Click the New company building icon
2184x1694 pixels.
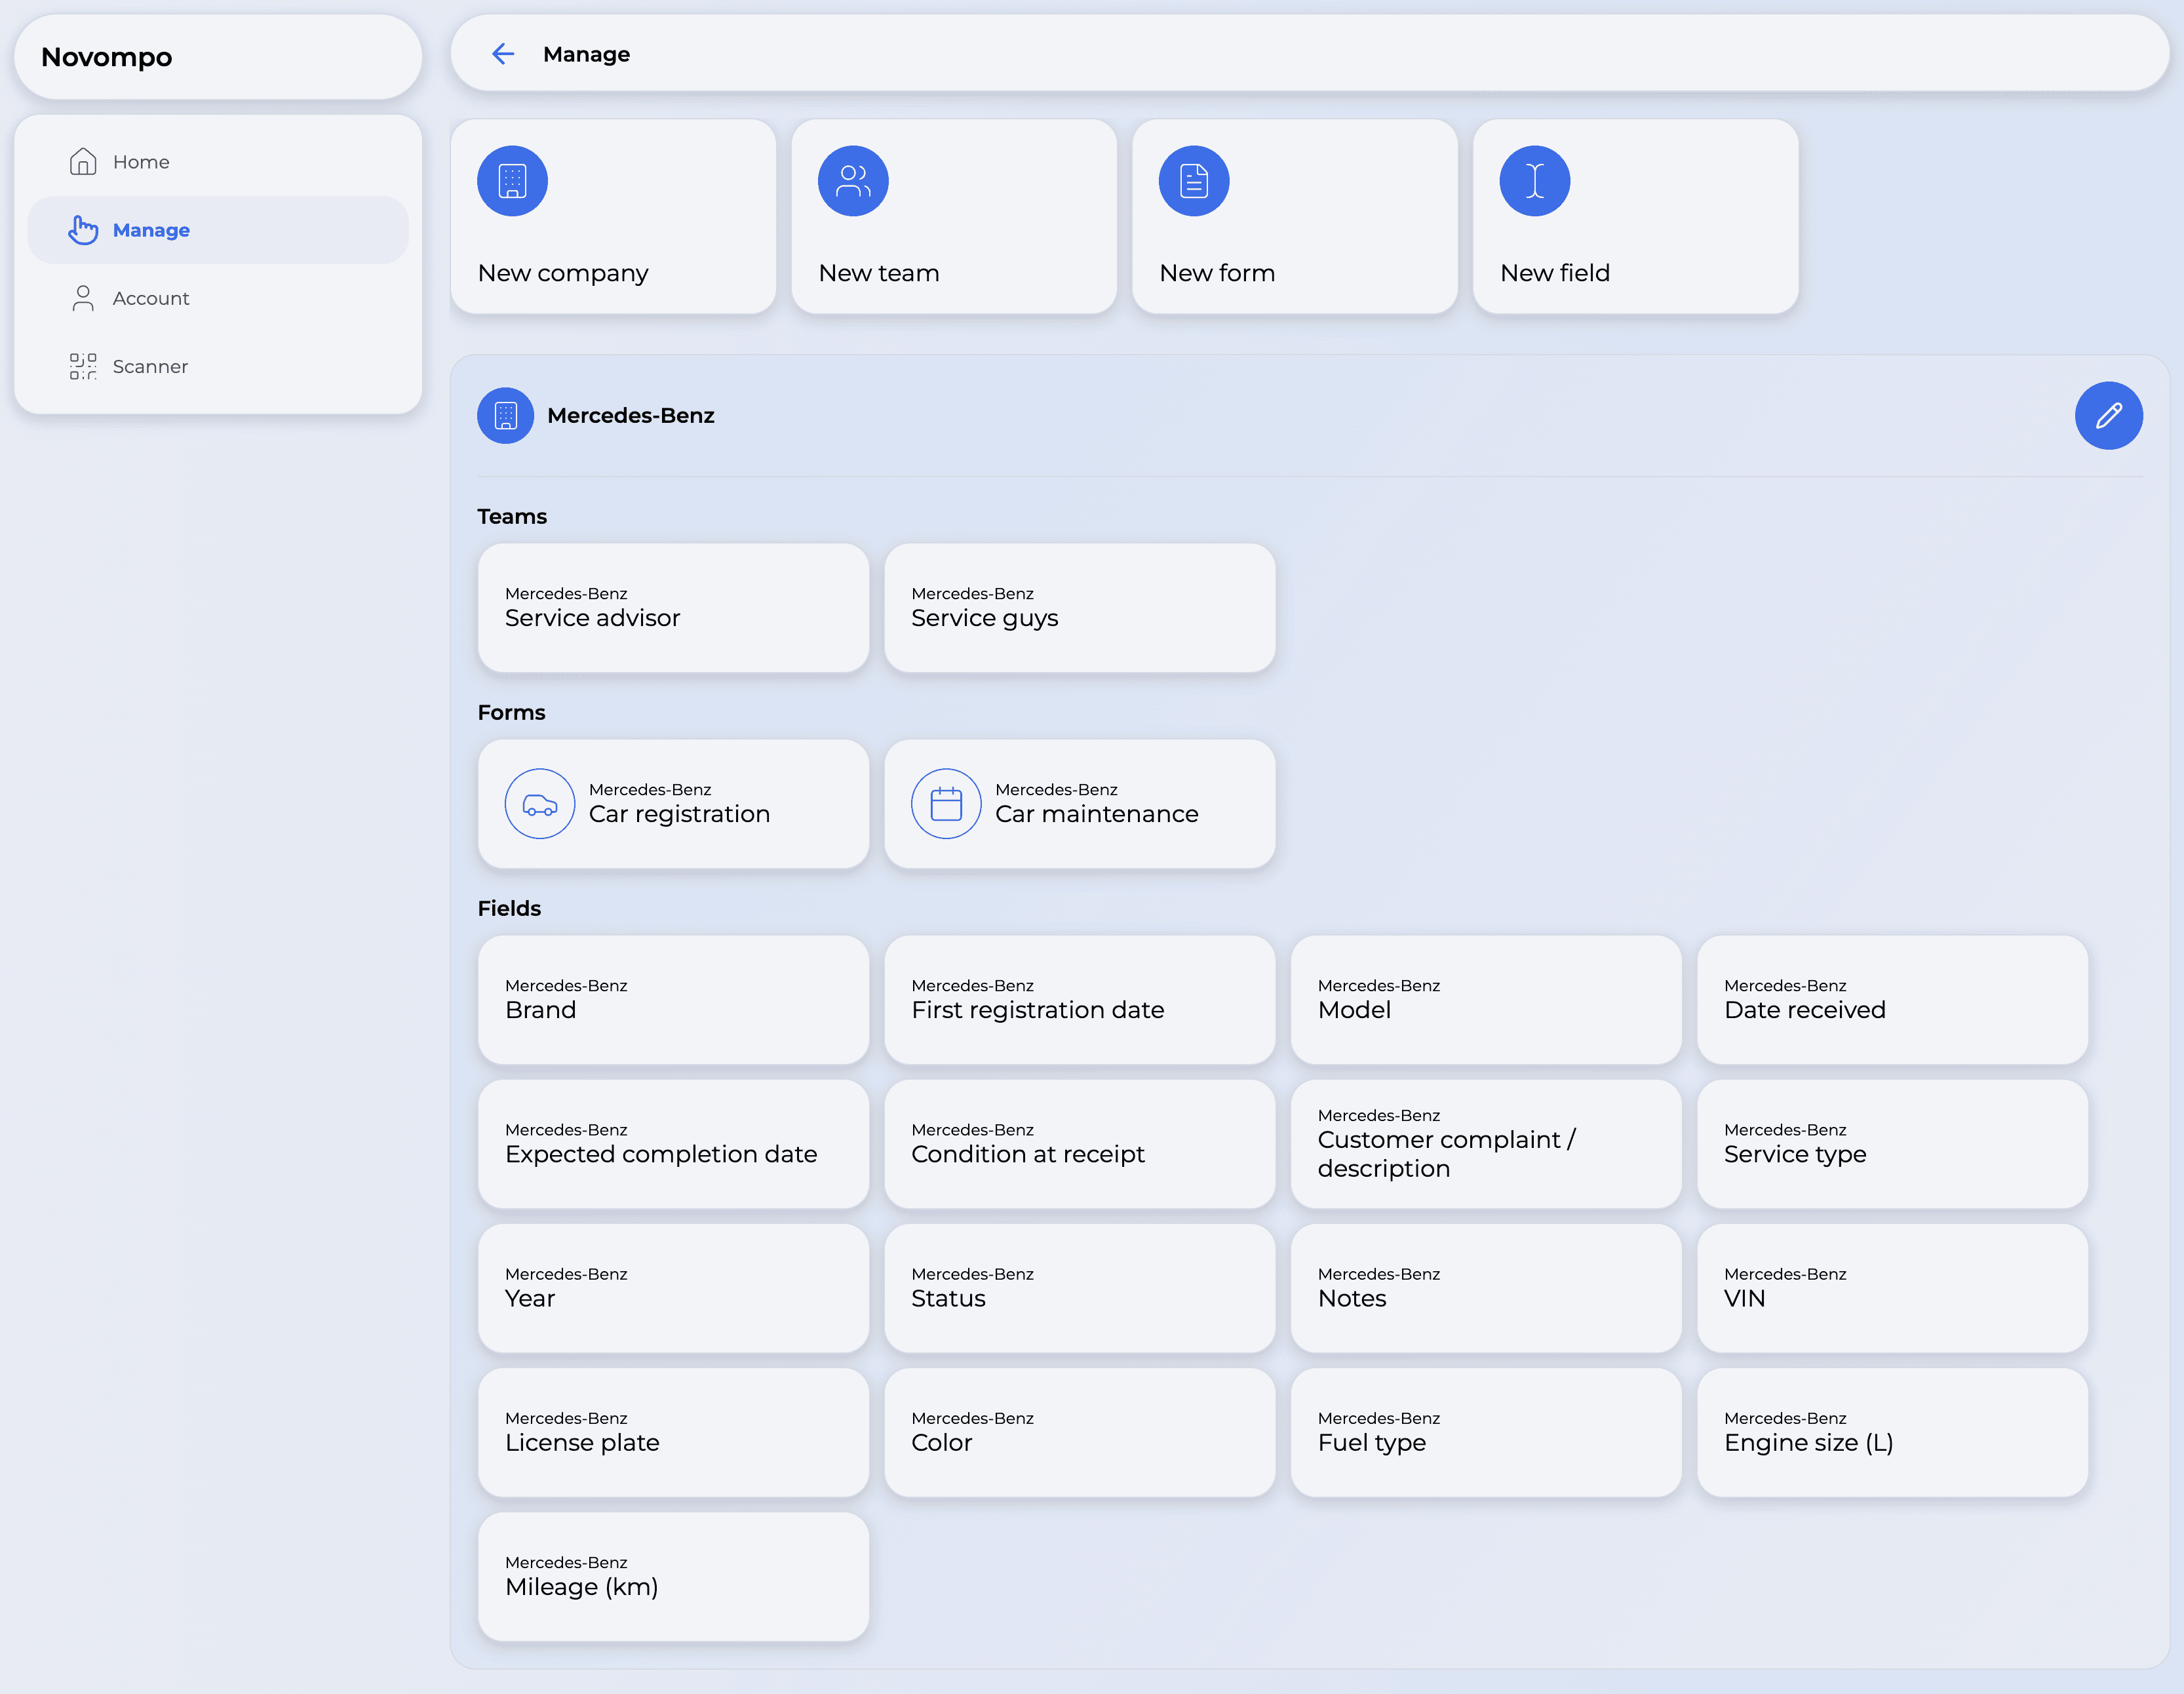[x=512, y=181]
